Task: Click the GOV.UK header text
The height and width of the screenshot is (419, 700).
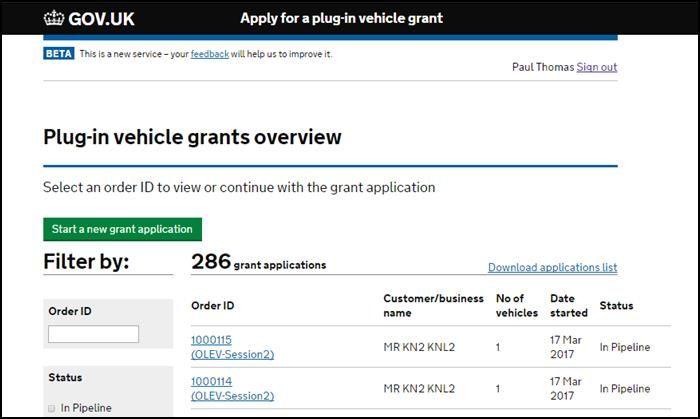Action: coord(101,19)
